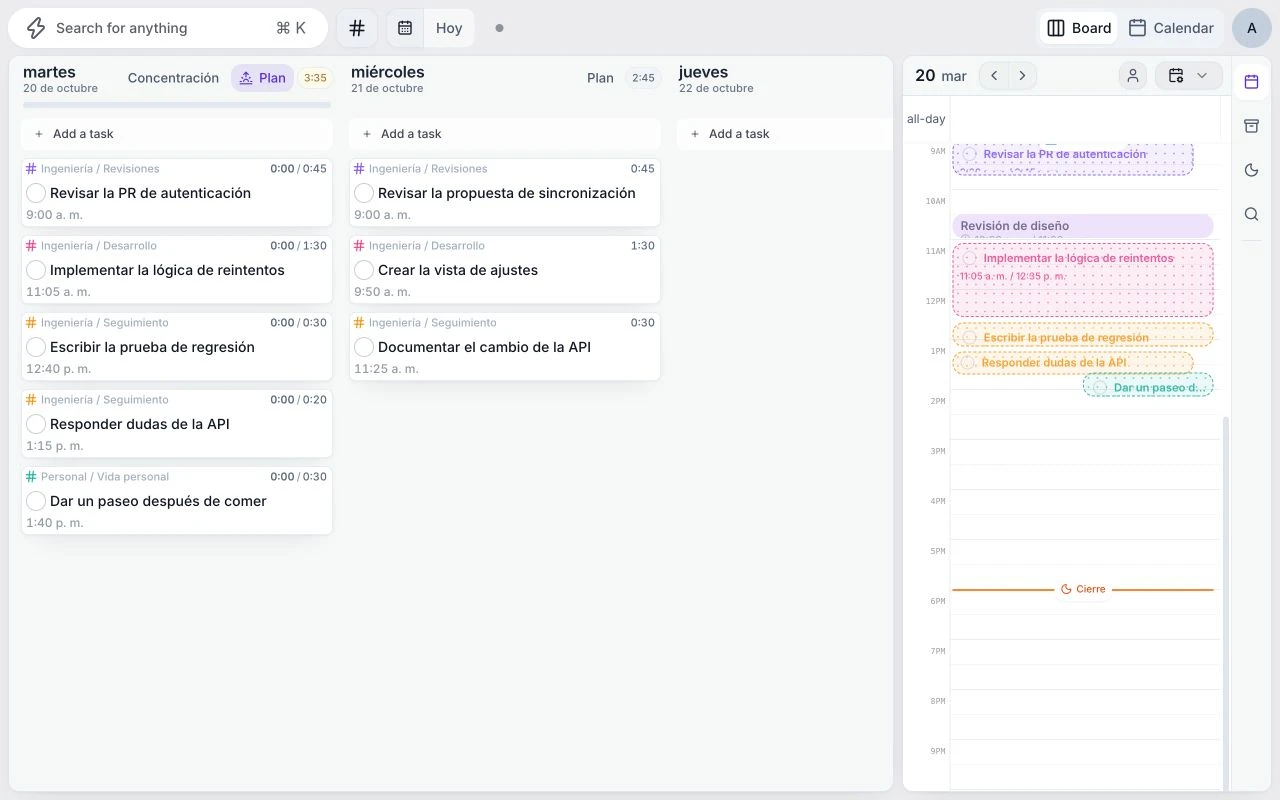Click the 2:45 total time badge
This screenshot has width=1280, height=800.
tap(643, 78)
